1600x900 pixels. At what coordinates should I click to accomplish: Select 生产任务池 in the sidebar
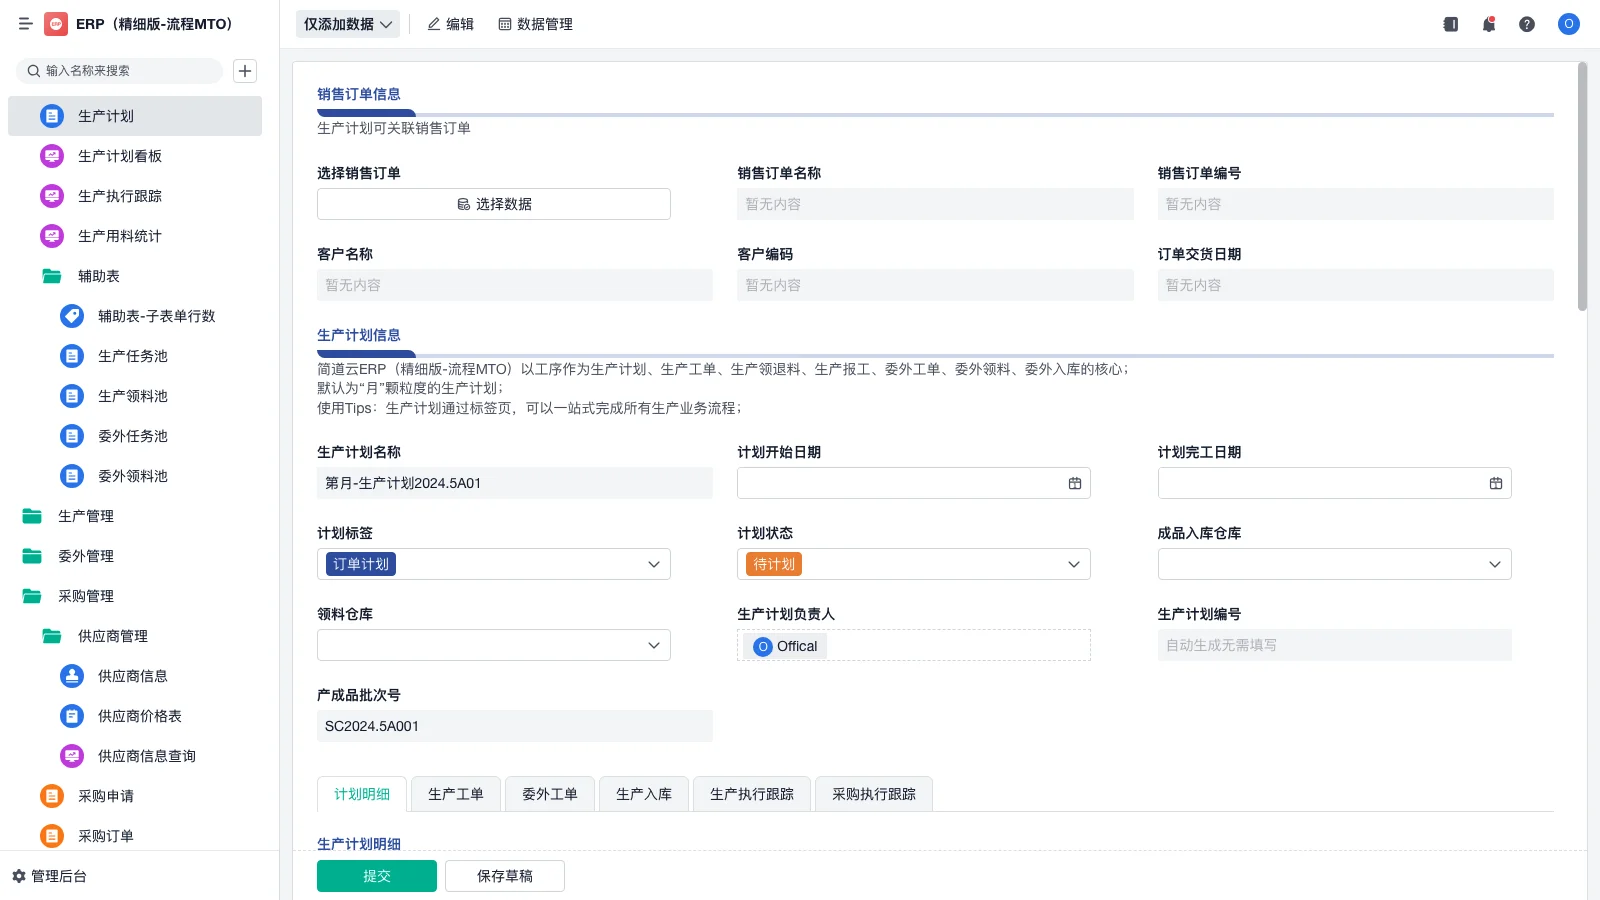[133, 356]
